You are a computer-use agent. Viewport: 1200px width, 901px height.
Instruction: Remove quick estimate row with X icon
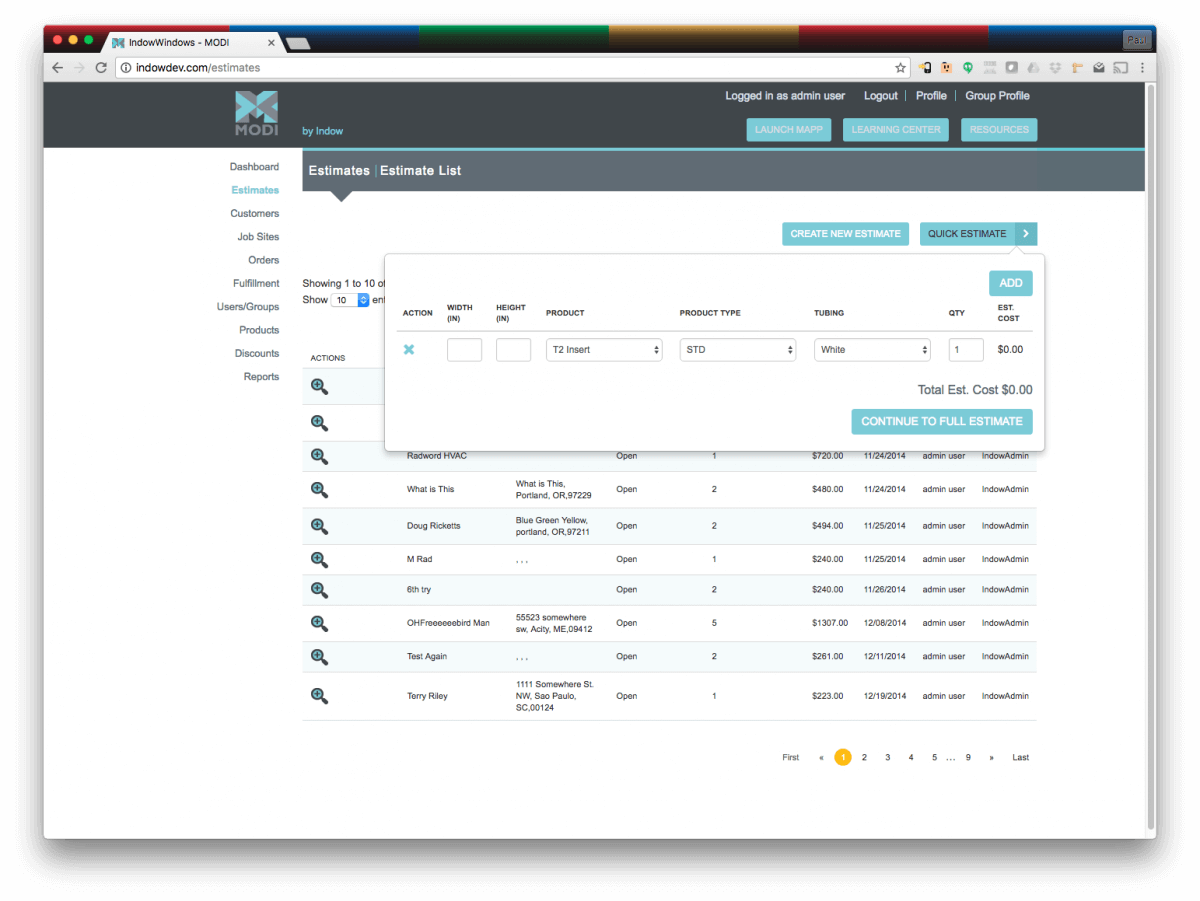[x=409, y=350]
